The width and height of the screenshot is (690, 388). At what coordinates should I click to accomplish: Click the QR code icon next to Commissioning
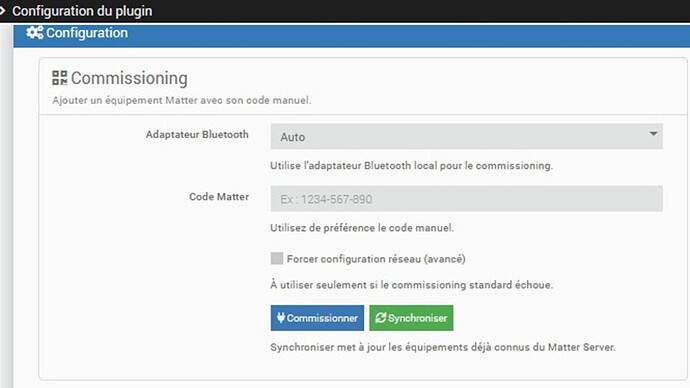tap(59, 78)
